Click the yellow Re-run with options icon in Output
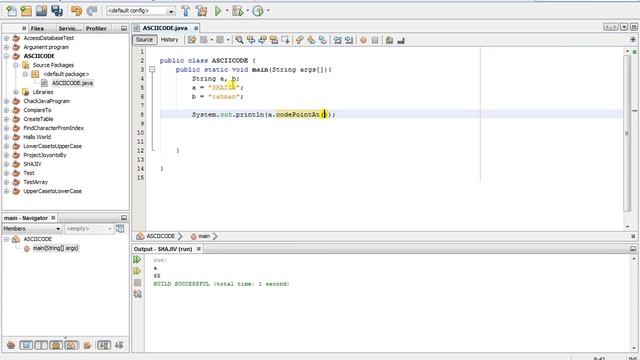The height and width of the screenshot is (360, 640). click(x=137, y=271)
